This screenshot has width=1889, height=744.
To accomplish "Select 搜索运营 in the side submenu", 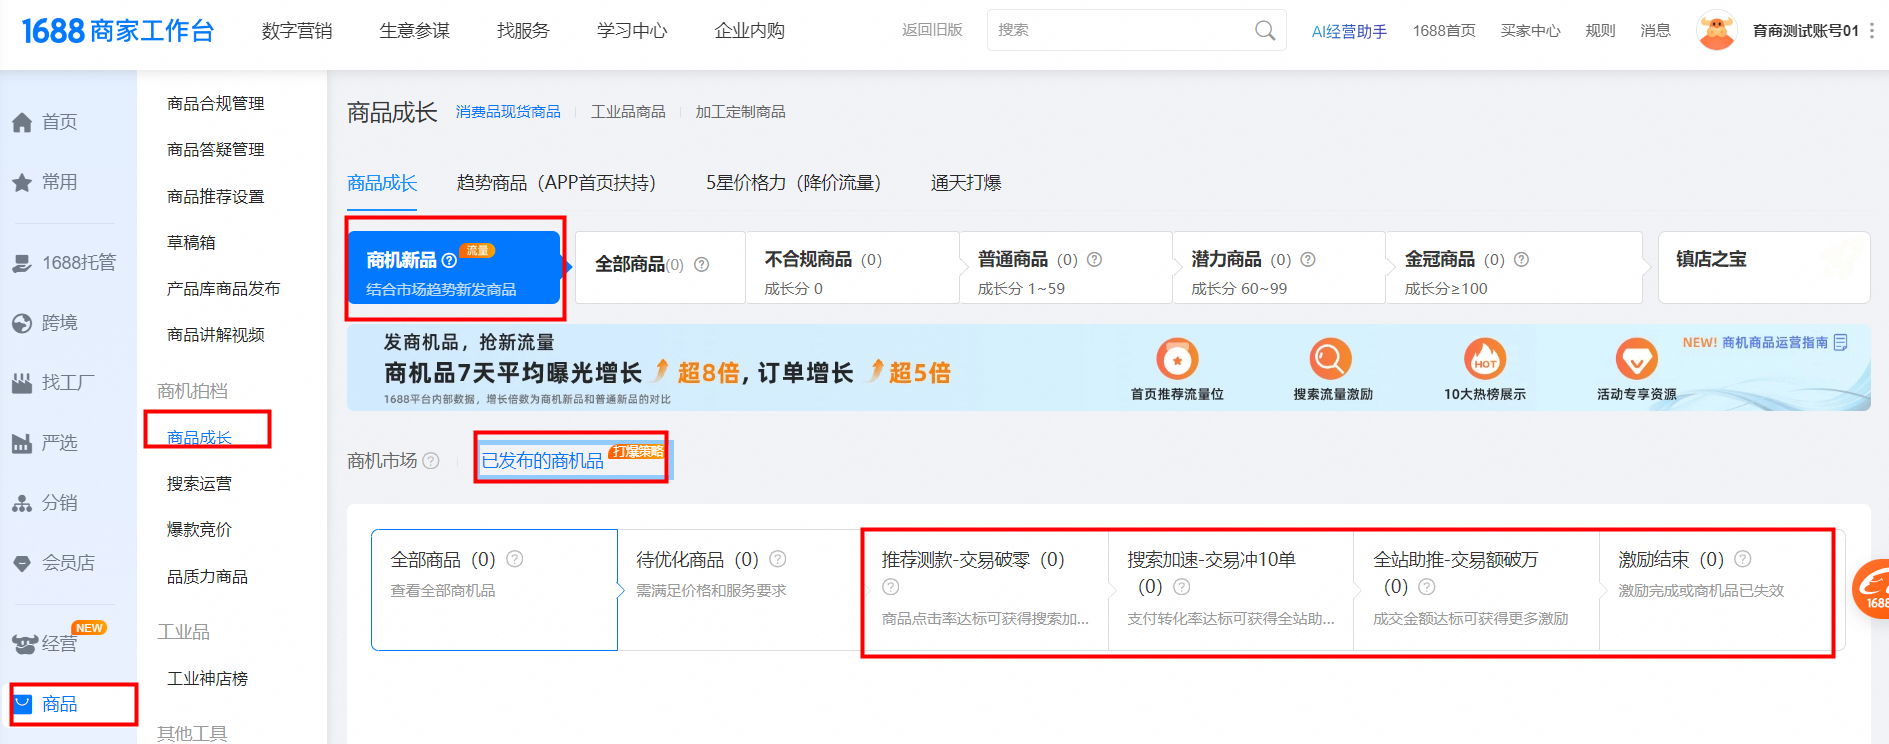I will point(199,484).
